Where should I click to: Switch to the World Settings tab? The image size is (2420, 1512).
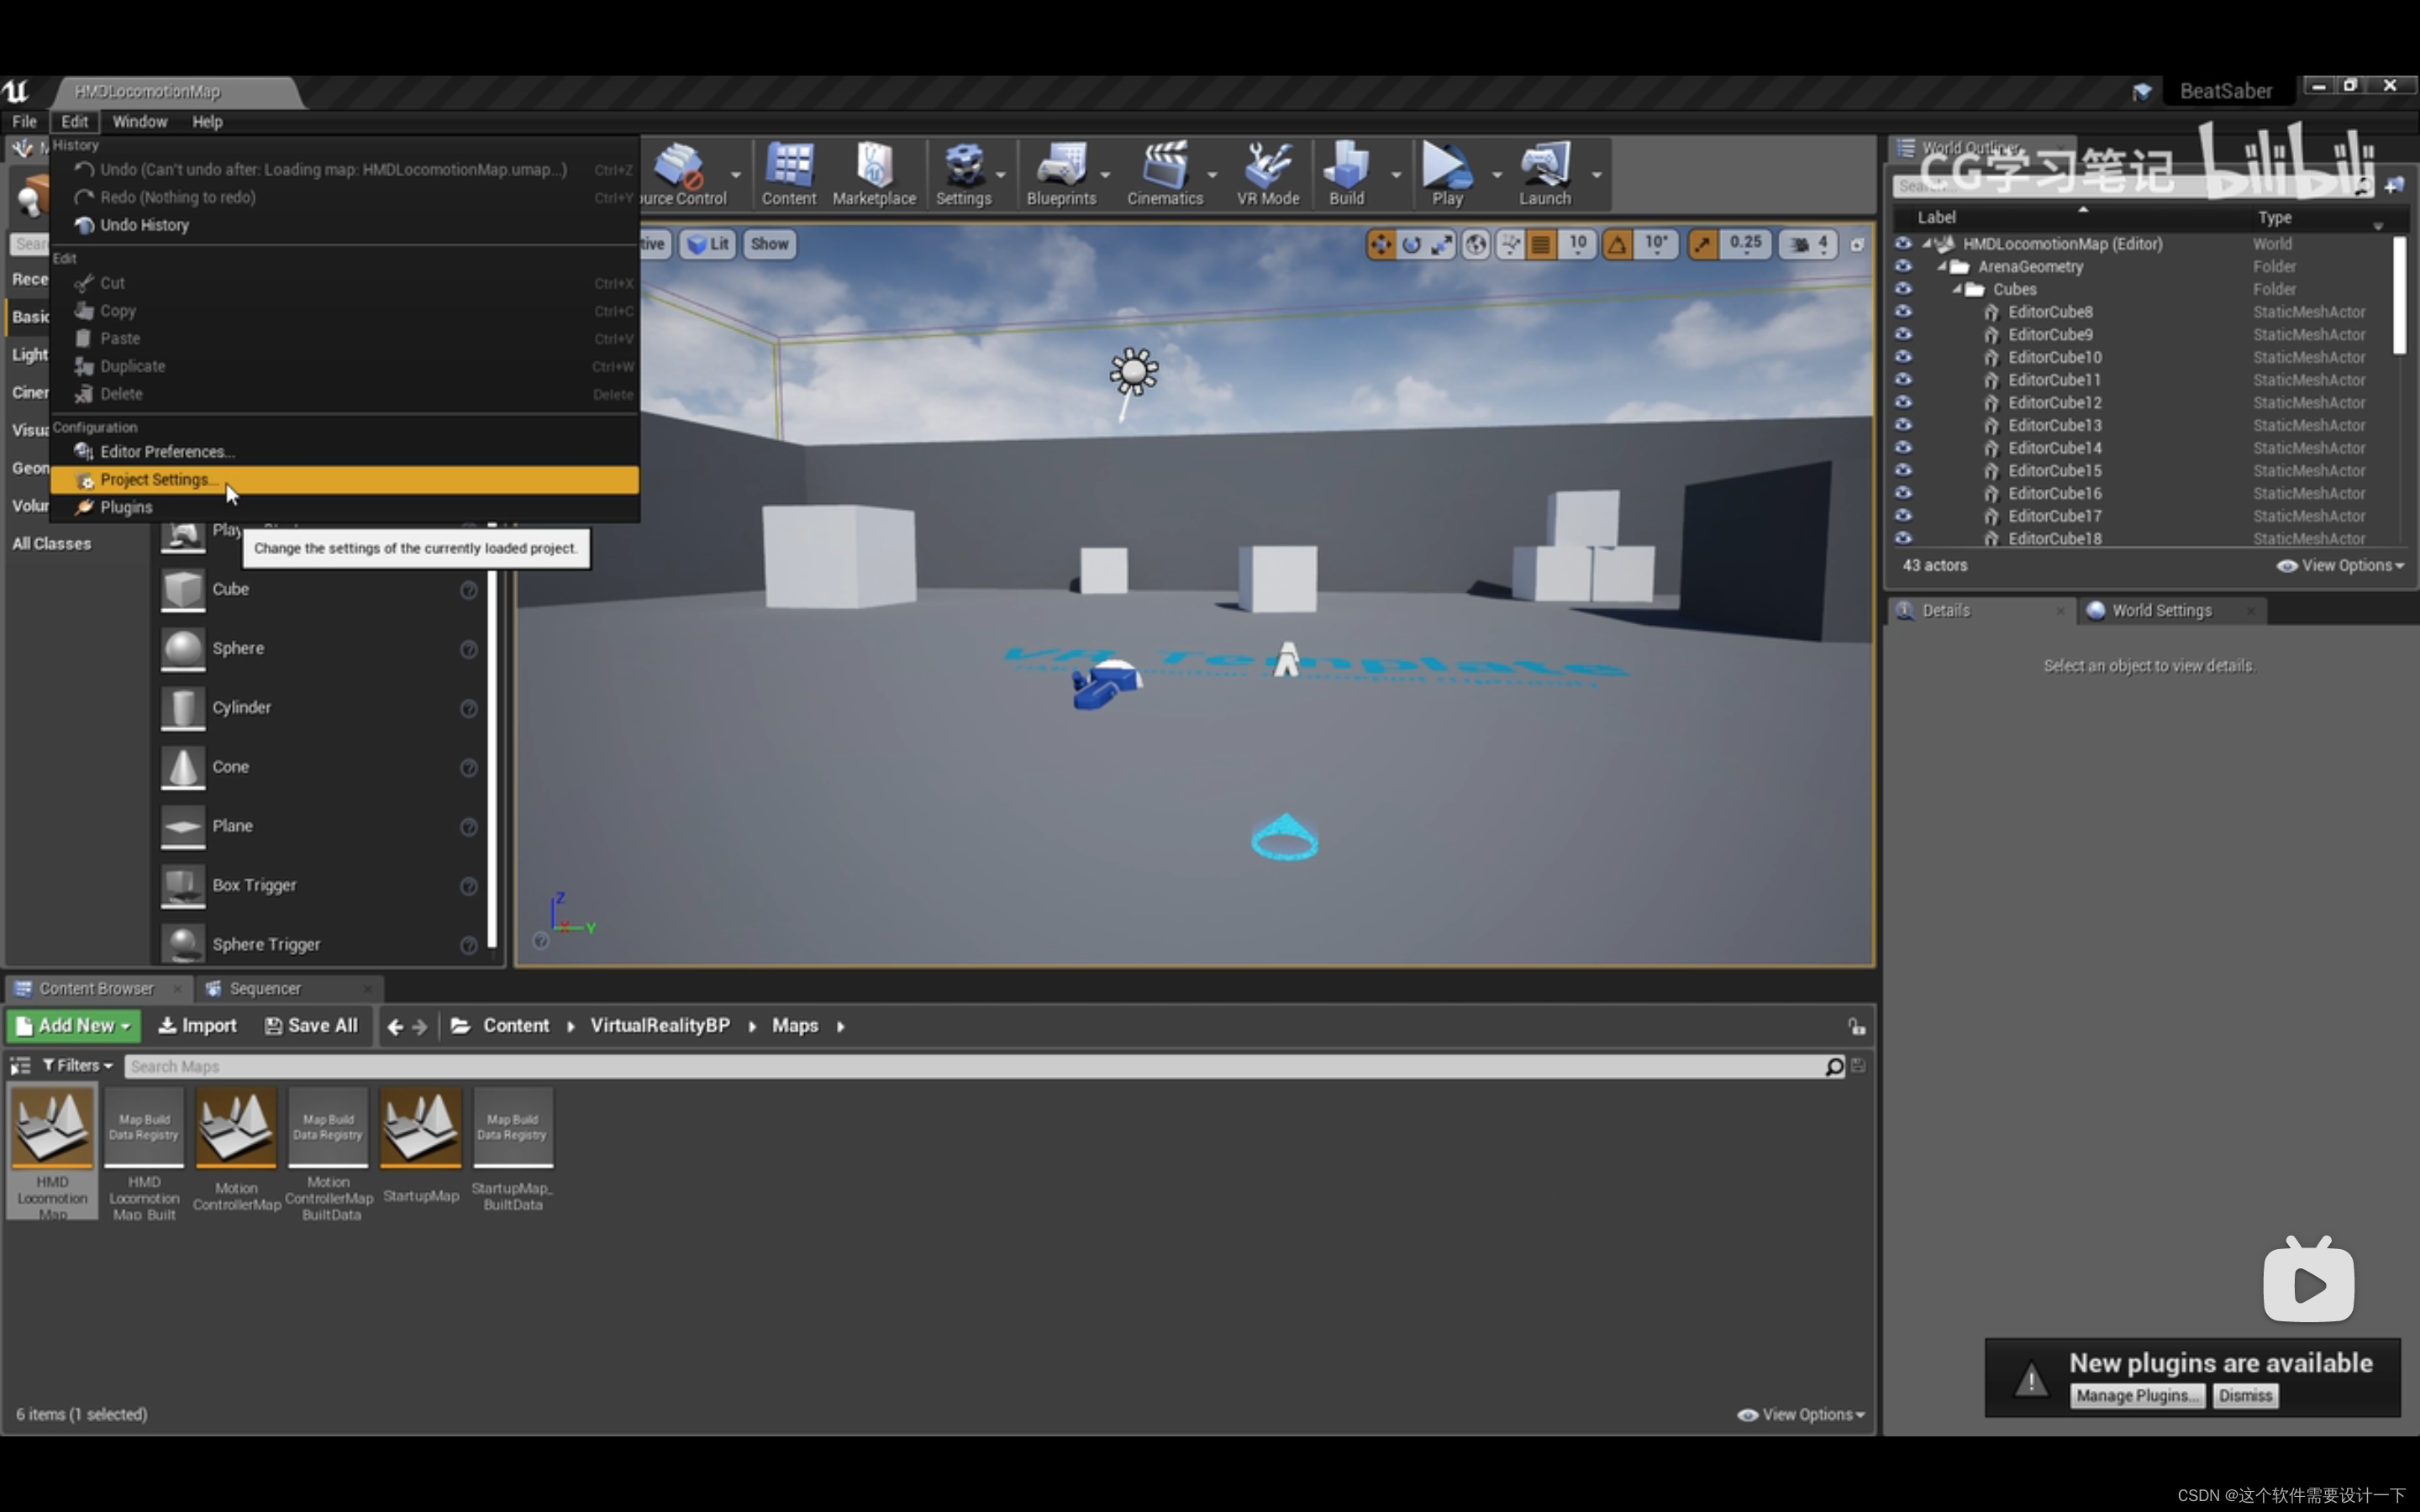tap(2160, 610)
